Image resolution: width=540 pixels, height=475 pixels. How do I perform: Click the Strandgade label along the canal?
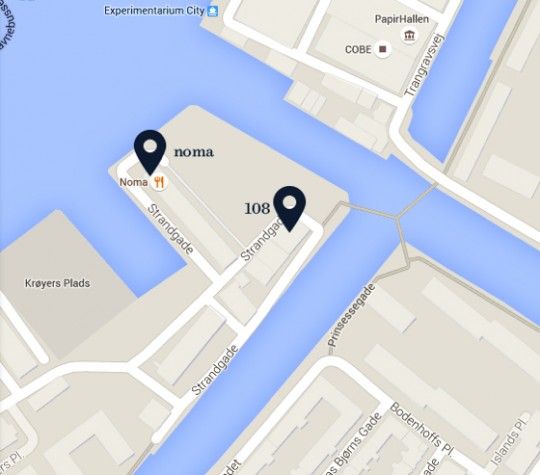coord(215,370)
